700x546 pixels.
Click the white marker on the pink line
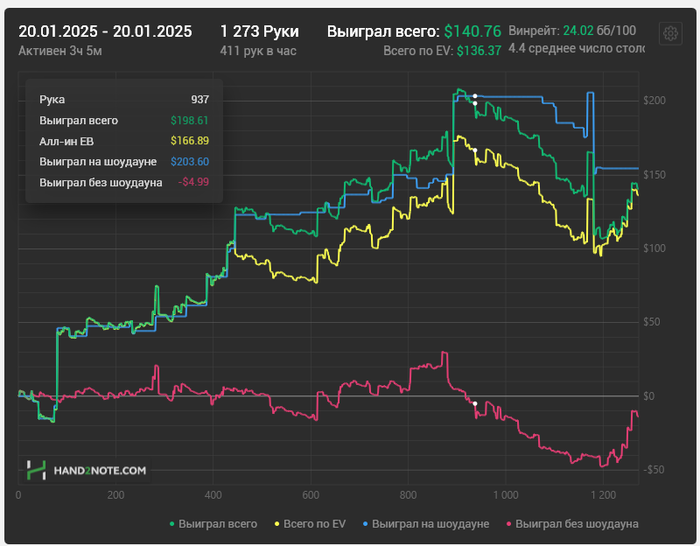(x=475, y=404)
